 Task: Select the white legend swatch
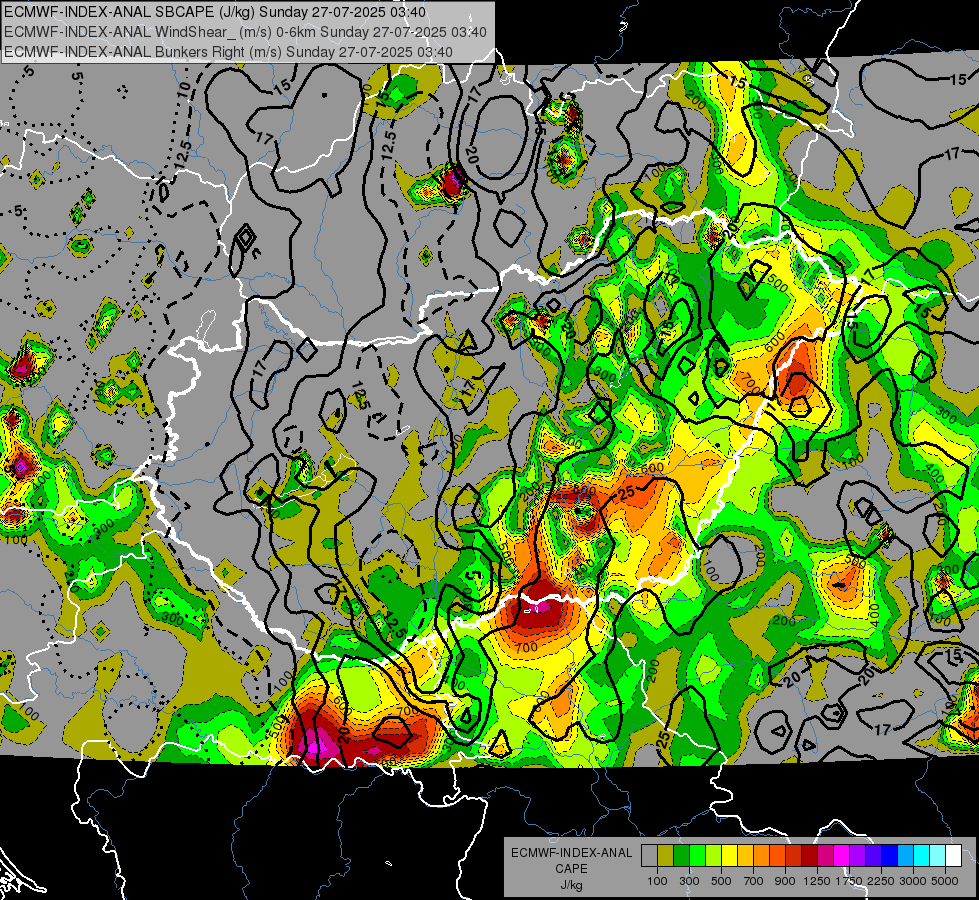coord(953,856)
